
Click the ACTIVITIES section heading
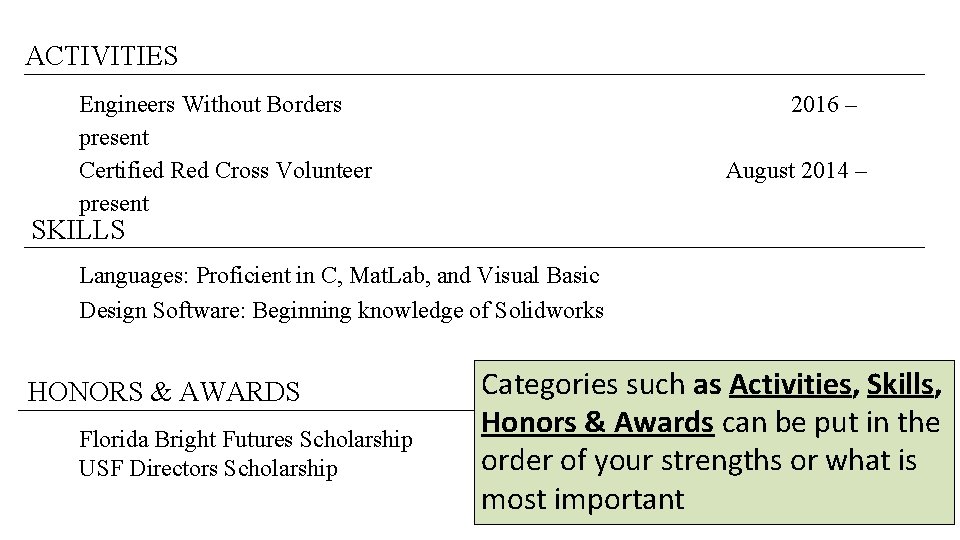[102, 56]
